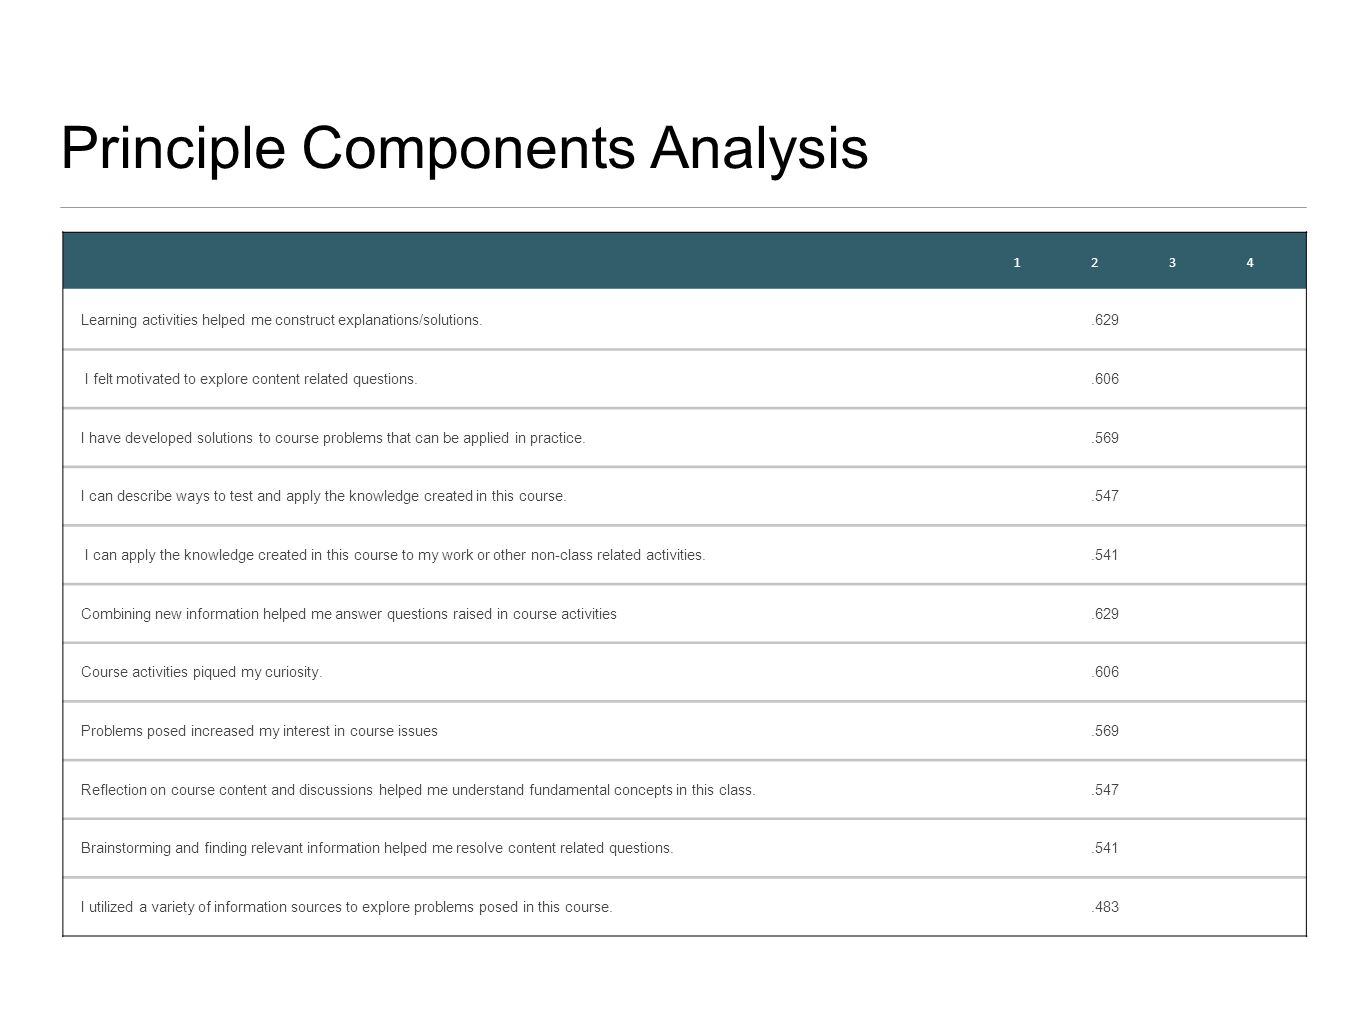This screenshot has height=1024, width=1365.
Task: Click 'Combining new information helped me' row
Action: pos(684,614)
